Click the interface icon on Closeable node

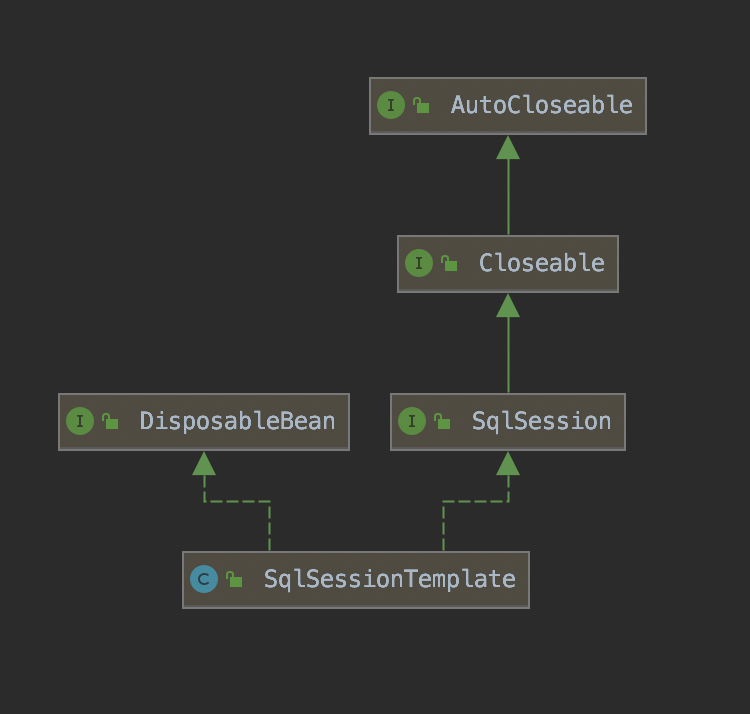tap(419, 263)
